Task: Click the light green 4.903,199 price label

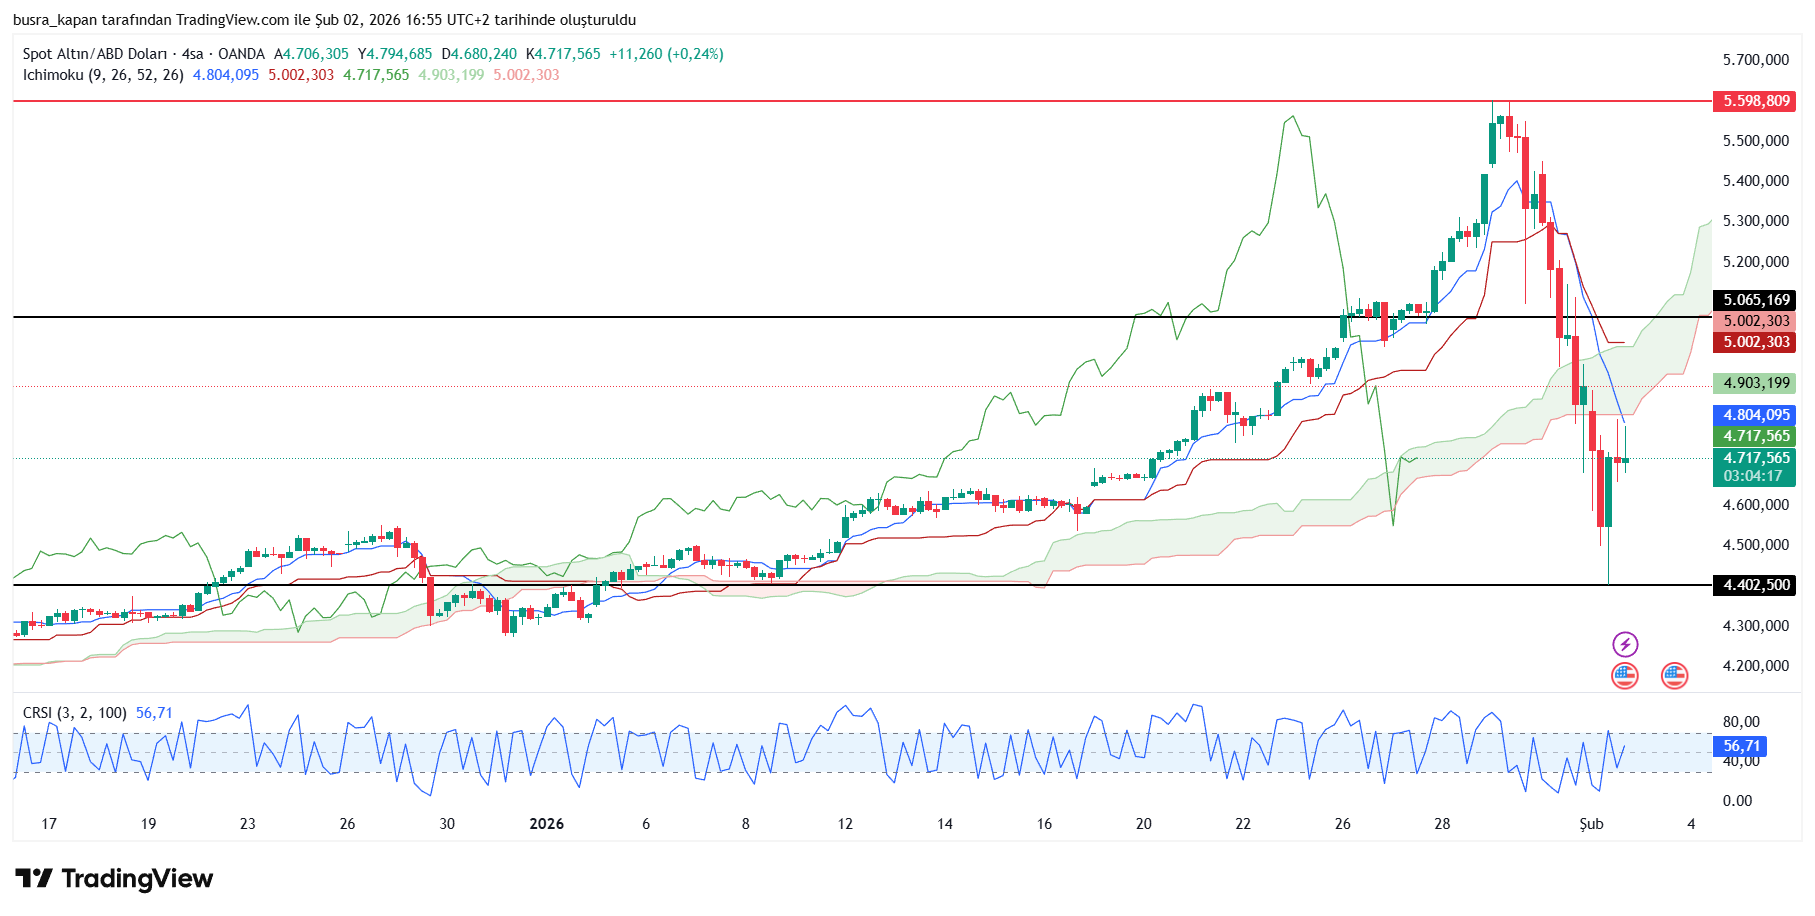Action: pos(1755,383)
